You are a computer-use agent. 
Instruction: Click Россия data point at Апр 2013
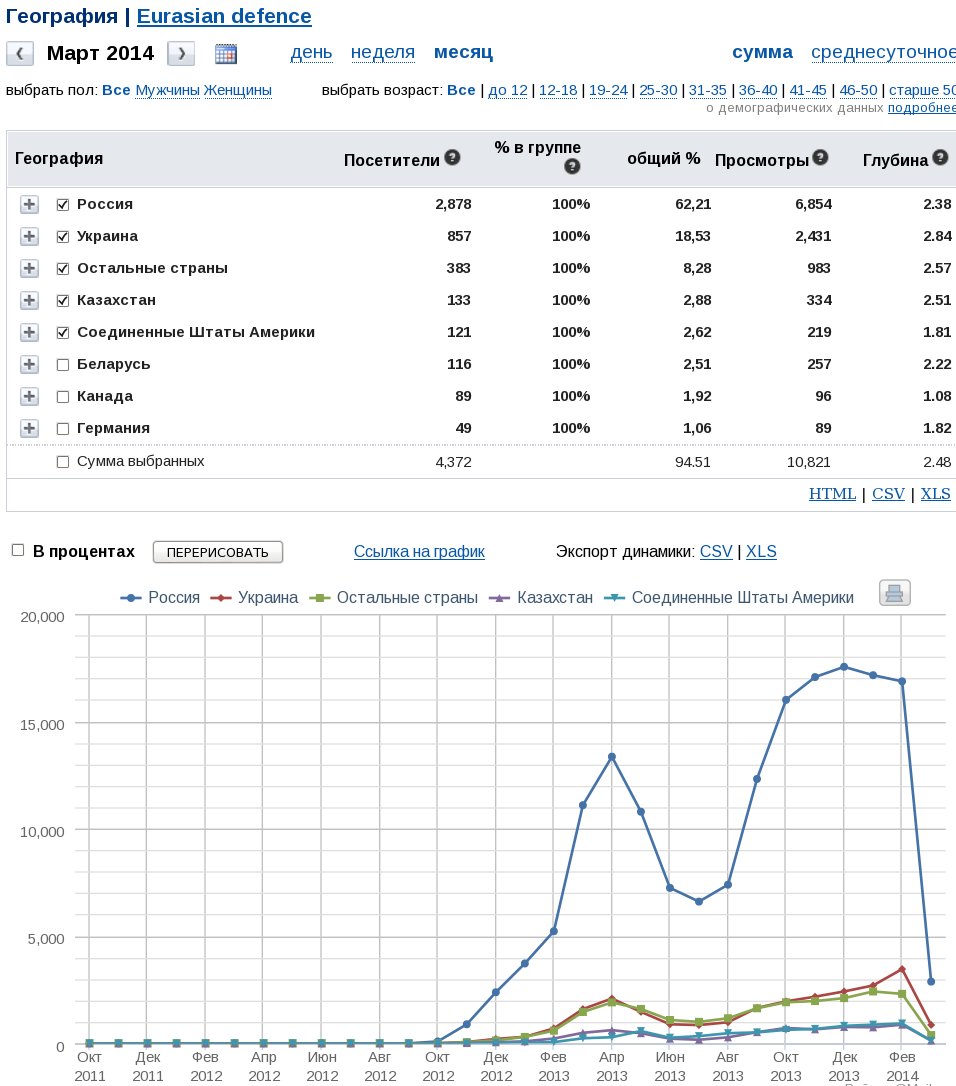612,757
